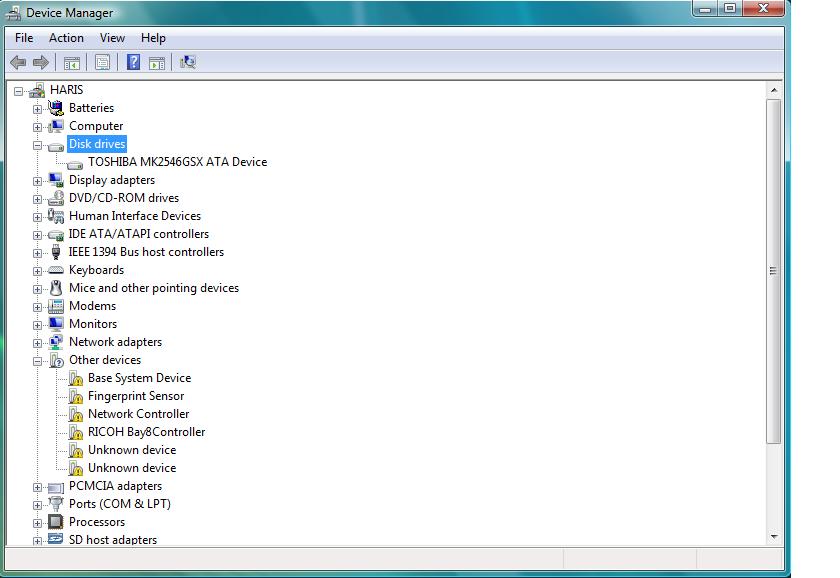This screenshot has width=840, height=578.
Task: Select the Disk drives label
Action: click(x=97, y=144)
